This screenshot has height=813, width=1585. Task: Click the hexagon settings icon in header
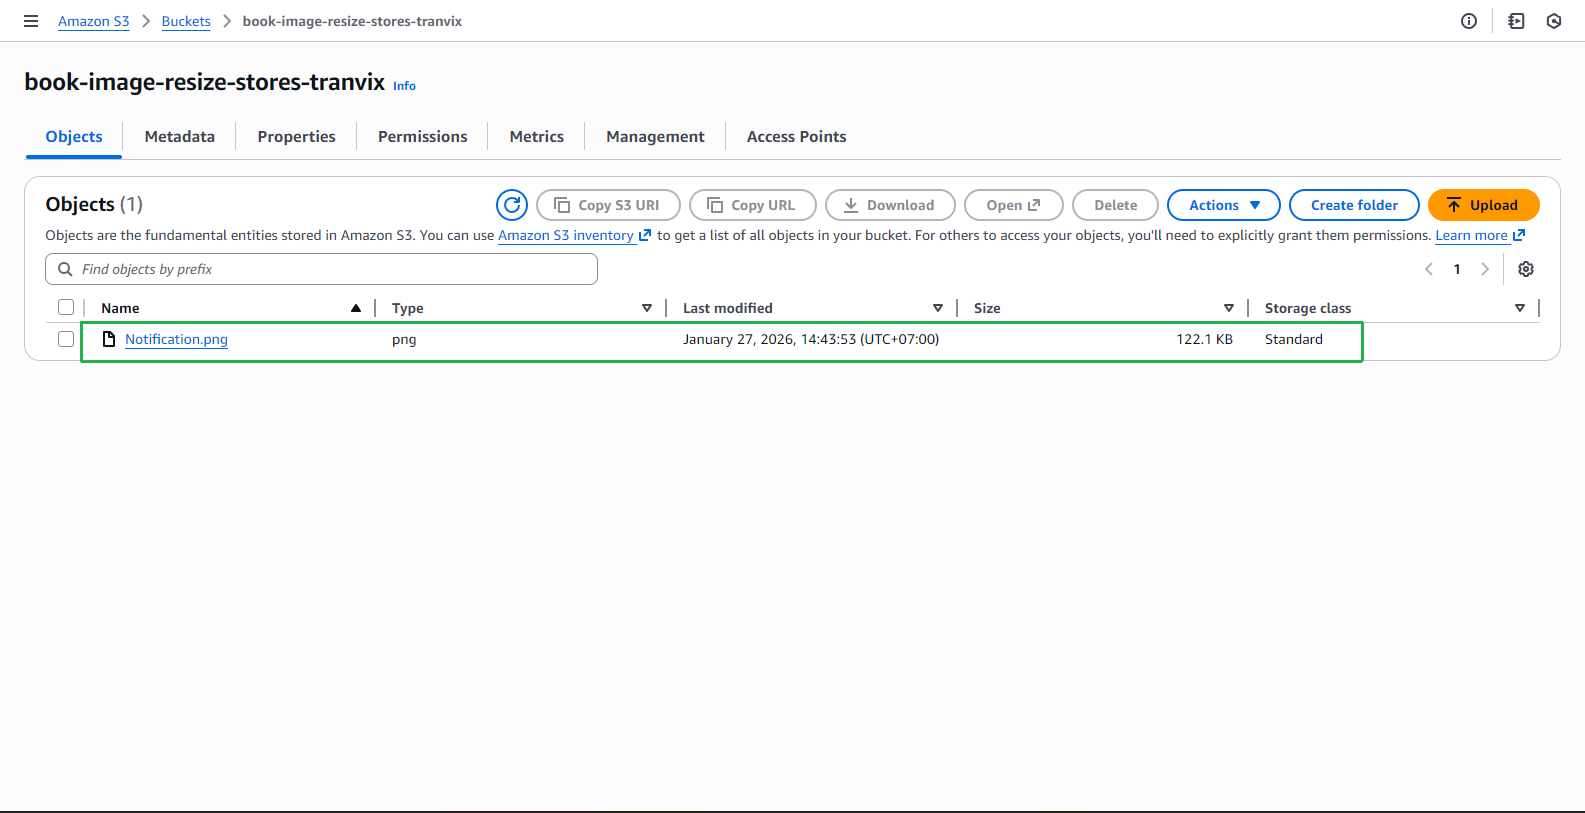click(1554, 21)
